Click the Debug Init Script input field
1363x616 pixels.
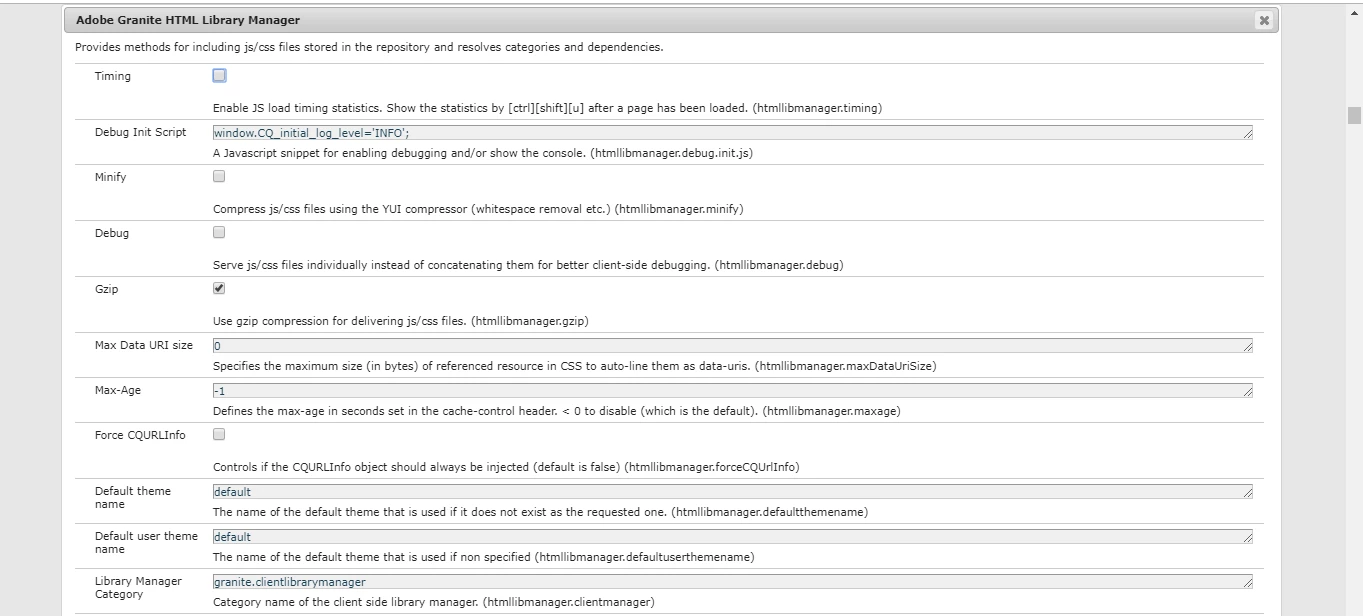(x=732, y=132)
